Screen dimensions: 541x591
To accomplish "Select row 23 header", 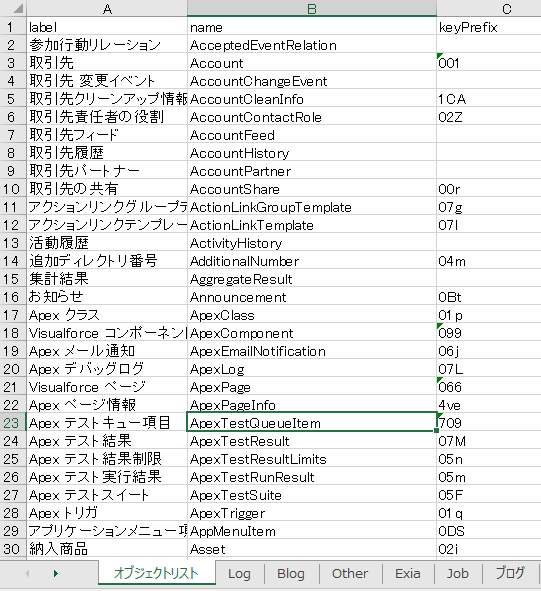I will (13, 423).
